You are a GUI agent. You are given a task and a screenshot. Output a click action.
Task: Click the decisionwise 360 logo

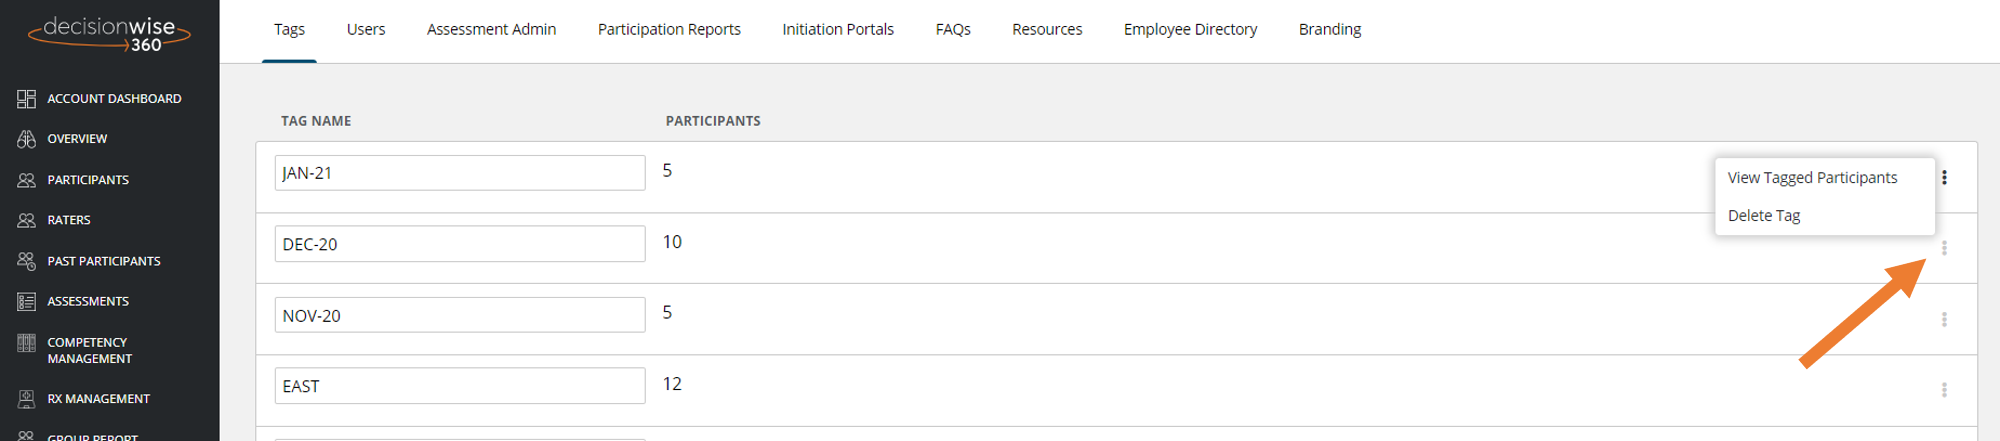[x=109, y=33]
